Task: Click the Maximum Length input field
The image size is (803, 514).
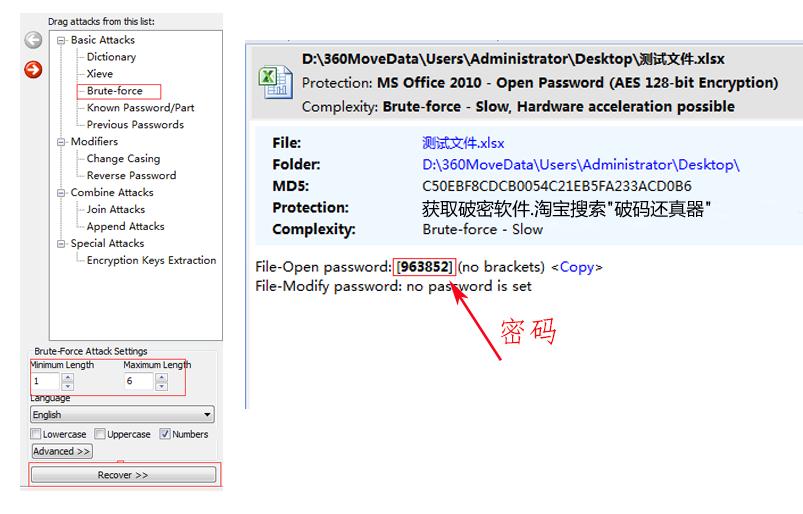Action: pyautogui.click(x=139, y=381)
